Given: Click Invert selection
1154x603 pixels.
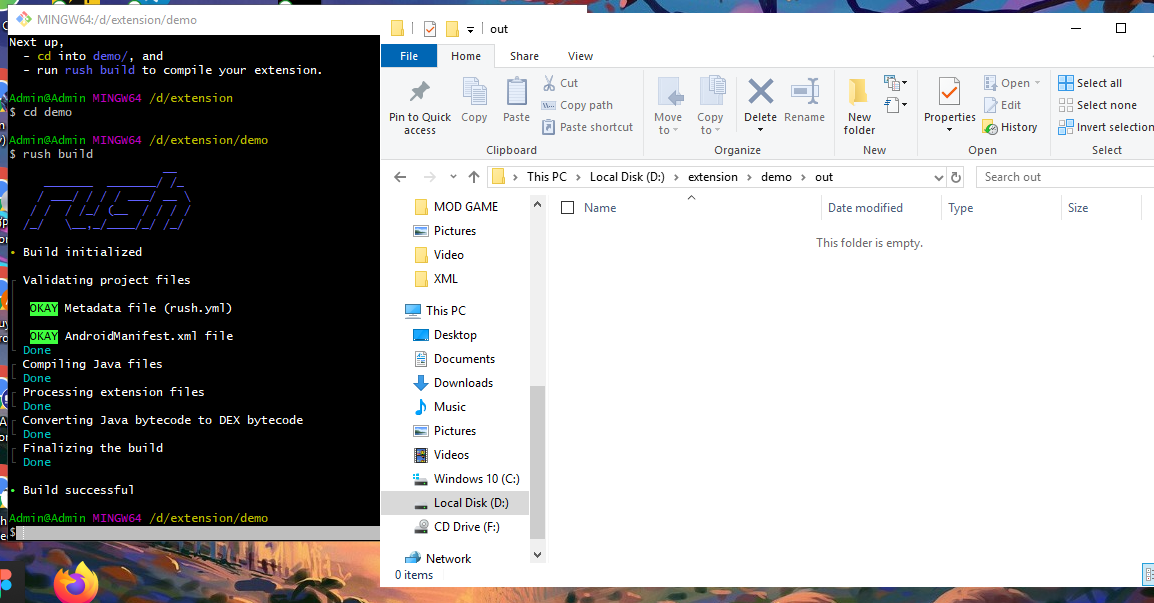Looking at the screenshot, I should tap(1105, 127).
